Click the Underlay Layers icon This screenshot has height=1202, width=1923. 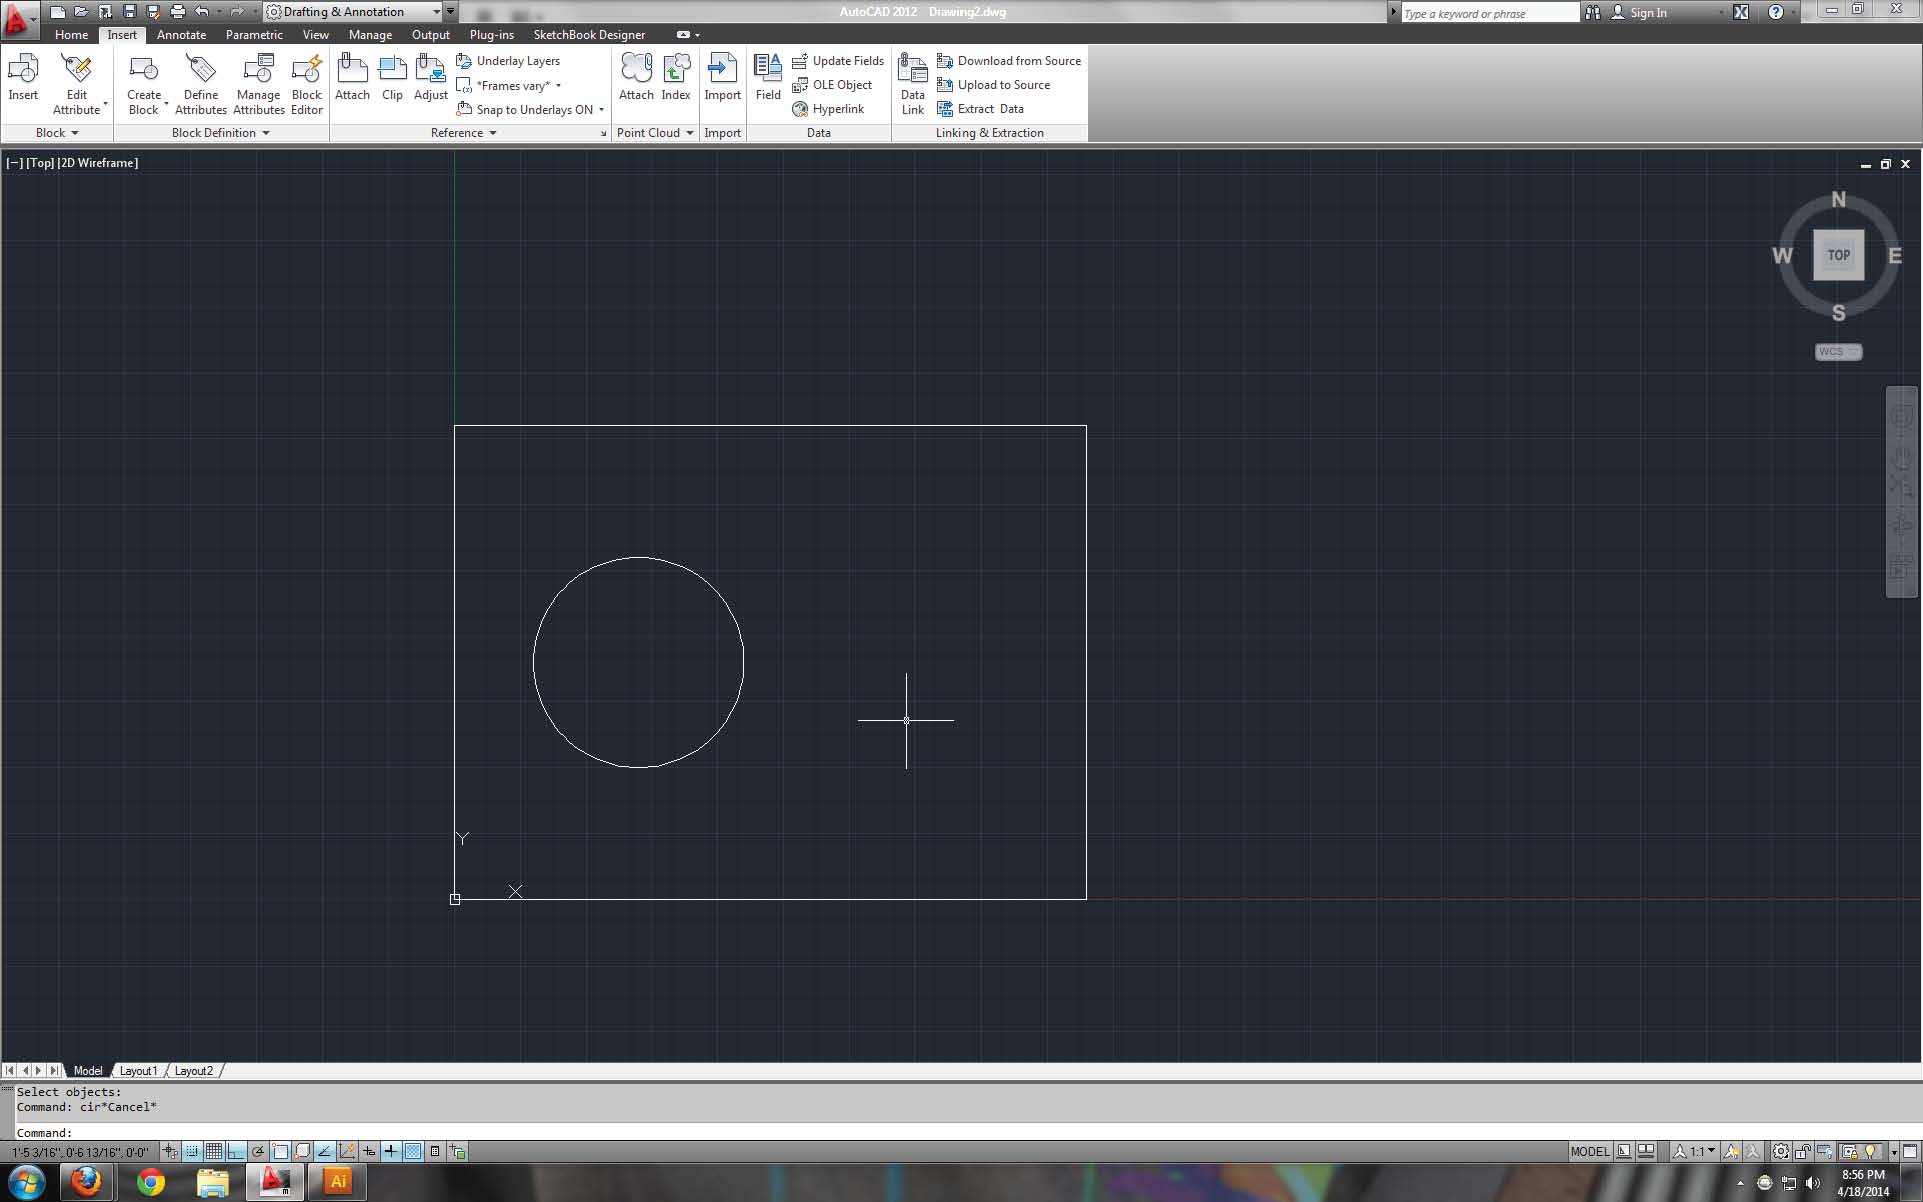pyautogui.click(x=464, y=61)
